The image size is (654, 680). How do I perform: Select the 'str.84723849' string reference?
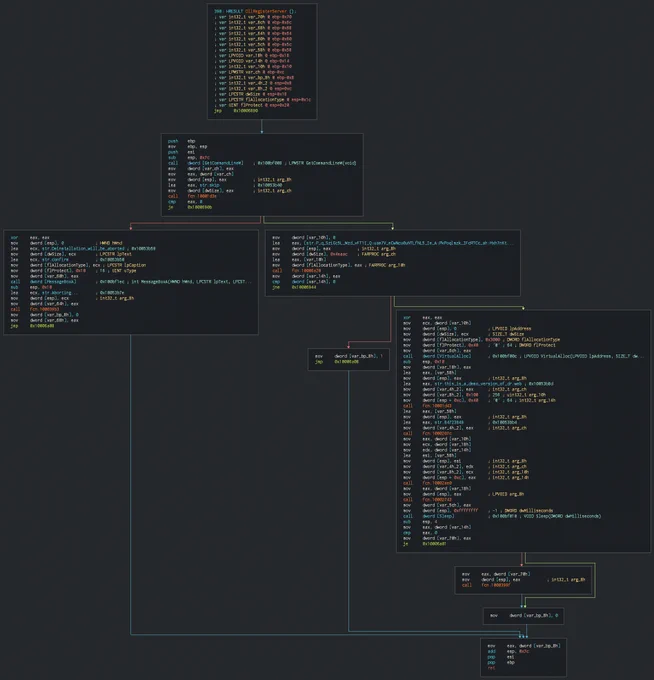449,422
